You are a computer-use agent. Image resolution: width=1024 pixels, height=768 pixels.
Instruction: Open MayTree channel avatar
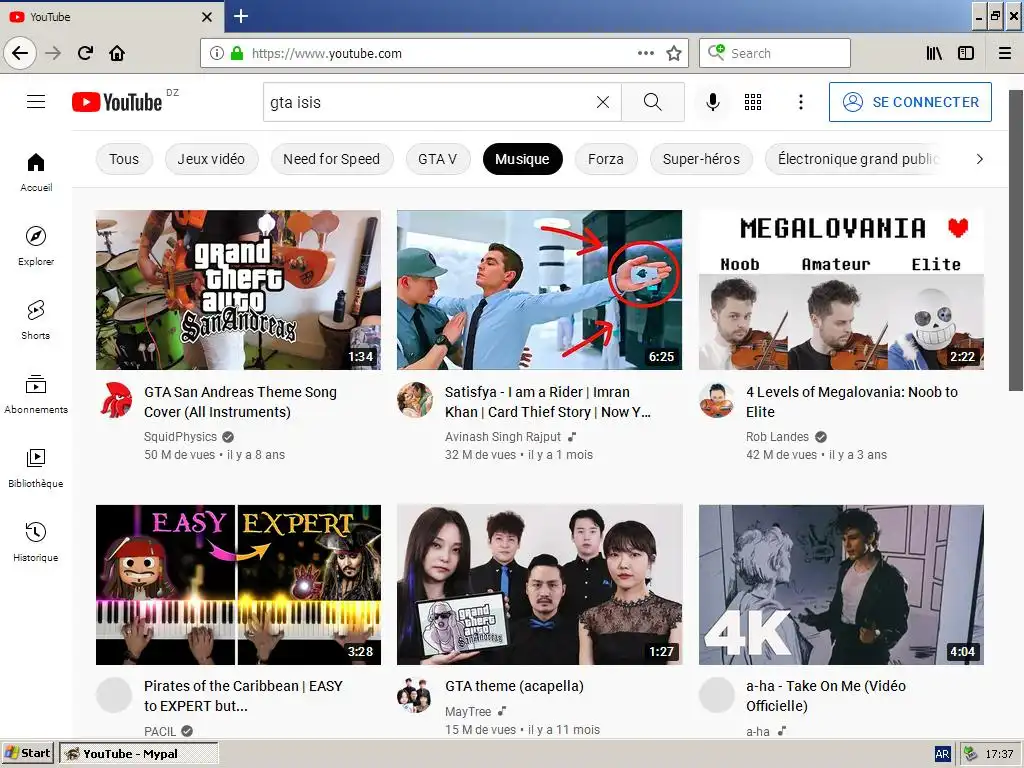point(415,695)
